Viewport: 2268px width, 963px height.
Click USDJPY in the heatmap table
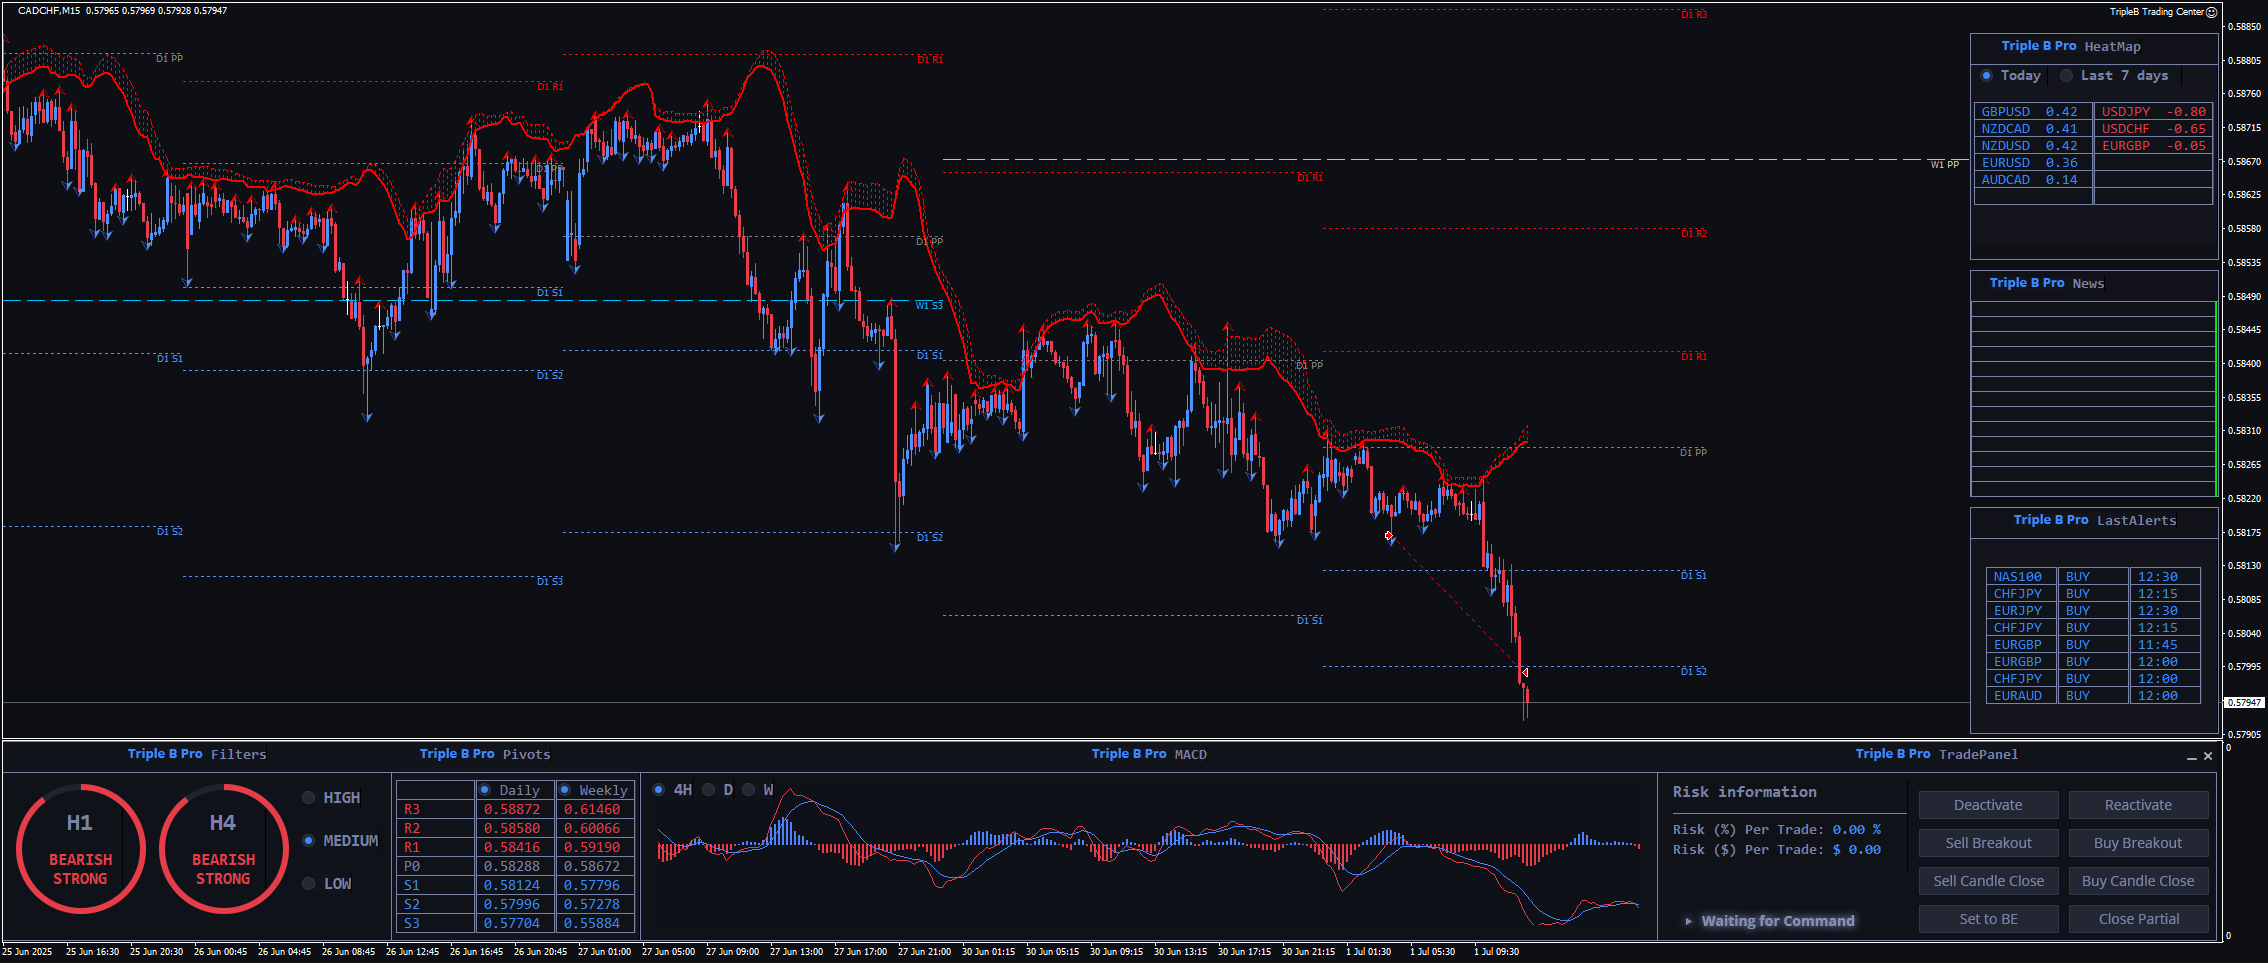[2125, 112]
